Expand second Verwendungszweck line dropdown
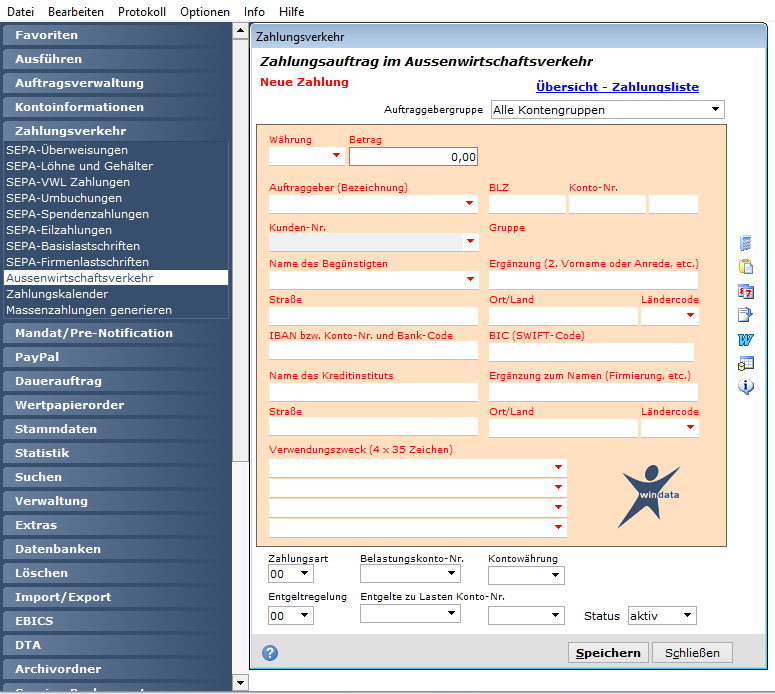This screenshot has height=694, width=775. [x=559, y=487]
